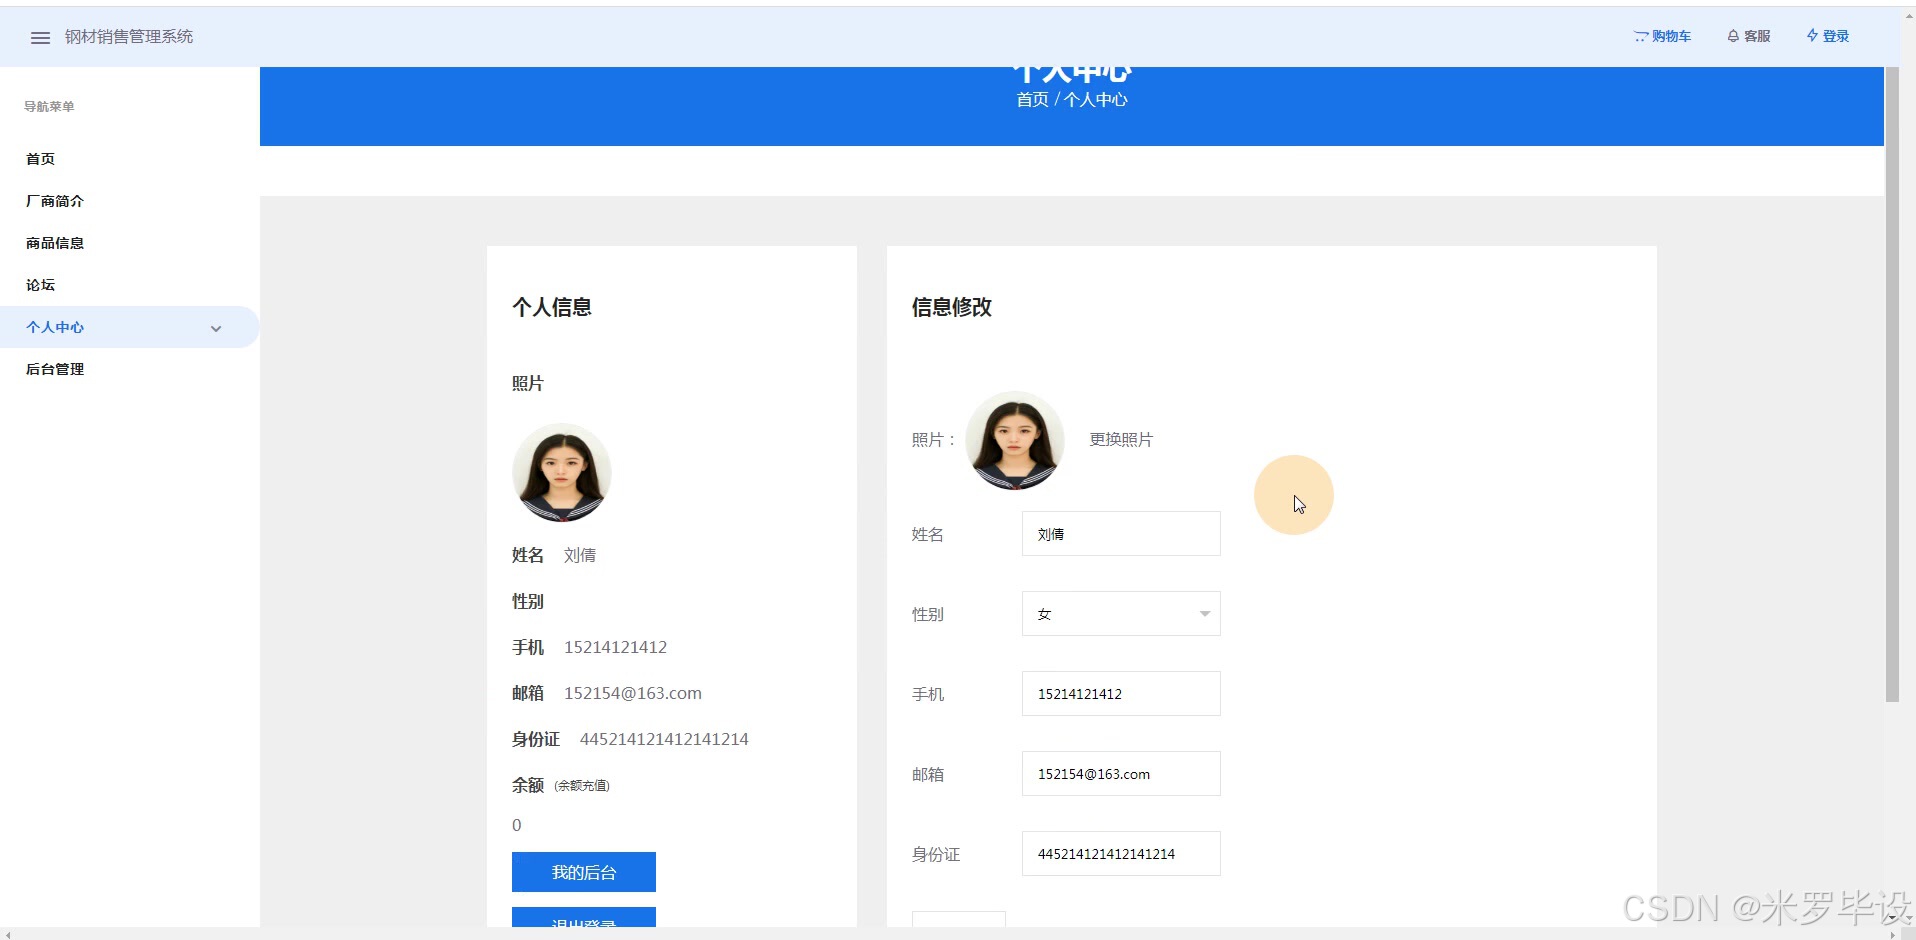Go to 论坛 forum page
The height and width of the screenshot is (940, 1916).
pyautogui.click(x=39, y=285)
